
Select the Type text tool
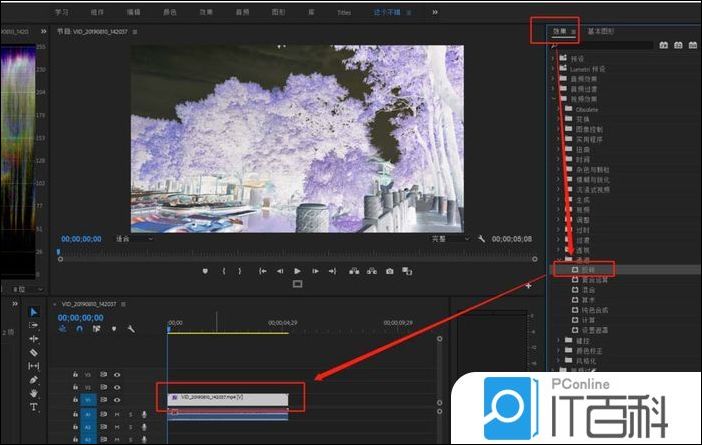point(33,407)
